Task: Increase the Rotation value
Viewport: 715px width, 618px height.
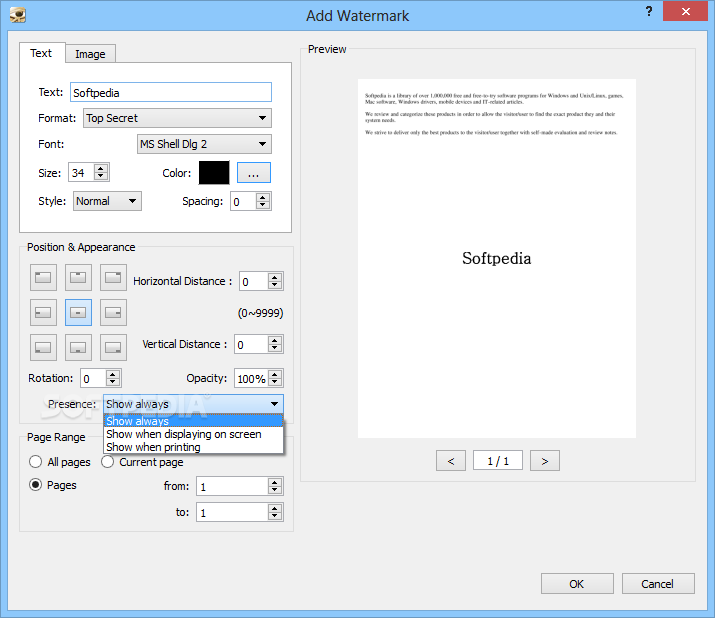Action: click(113, 374)
